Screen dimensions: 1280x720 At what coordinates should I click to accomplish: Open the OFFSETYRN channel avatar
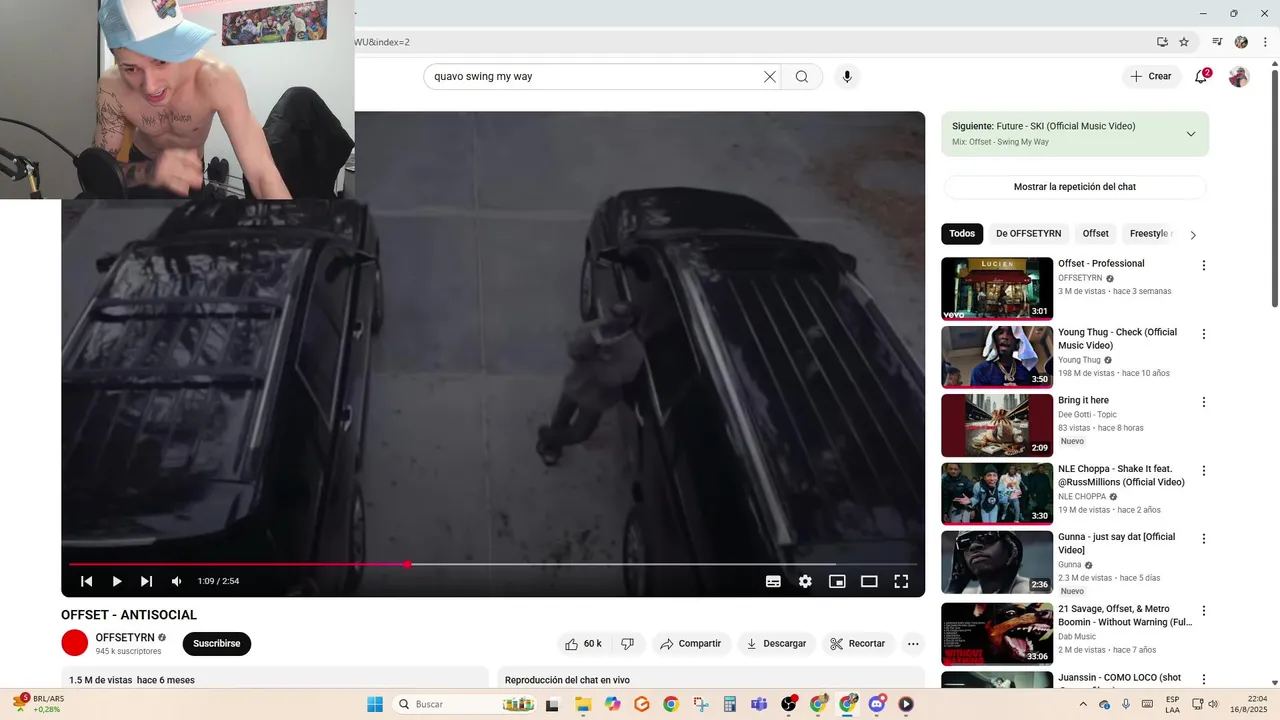click(75, 643)
